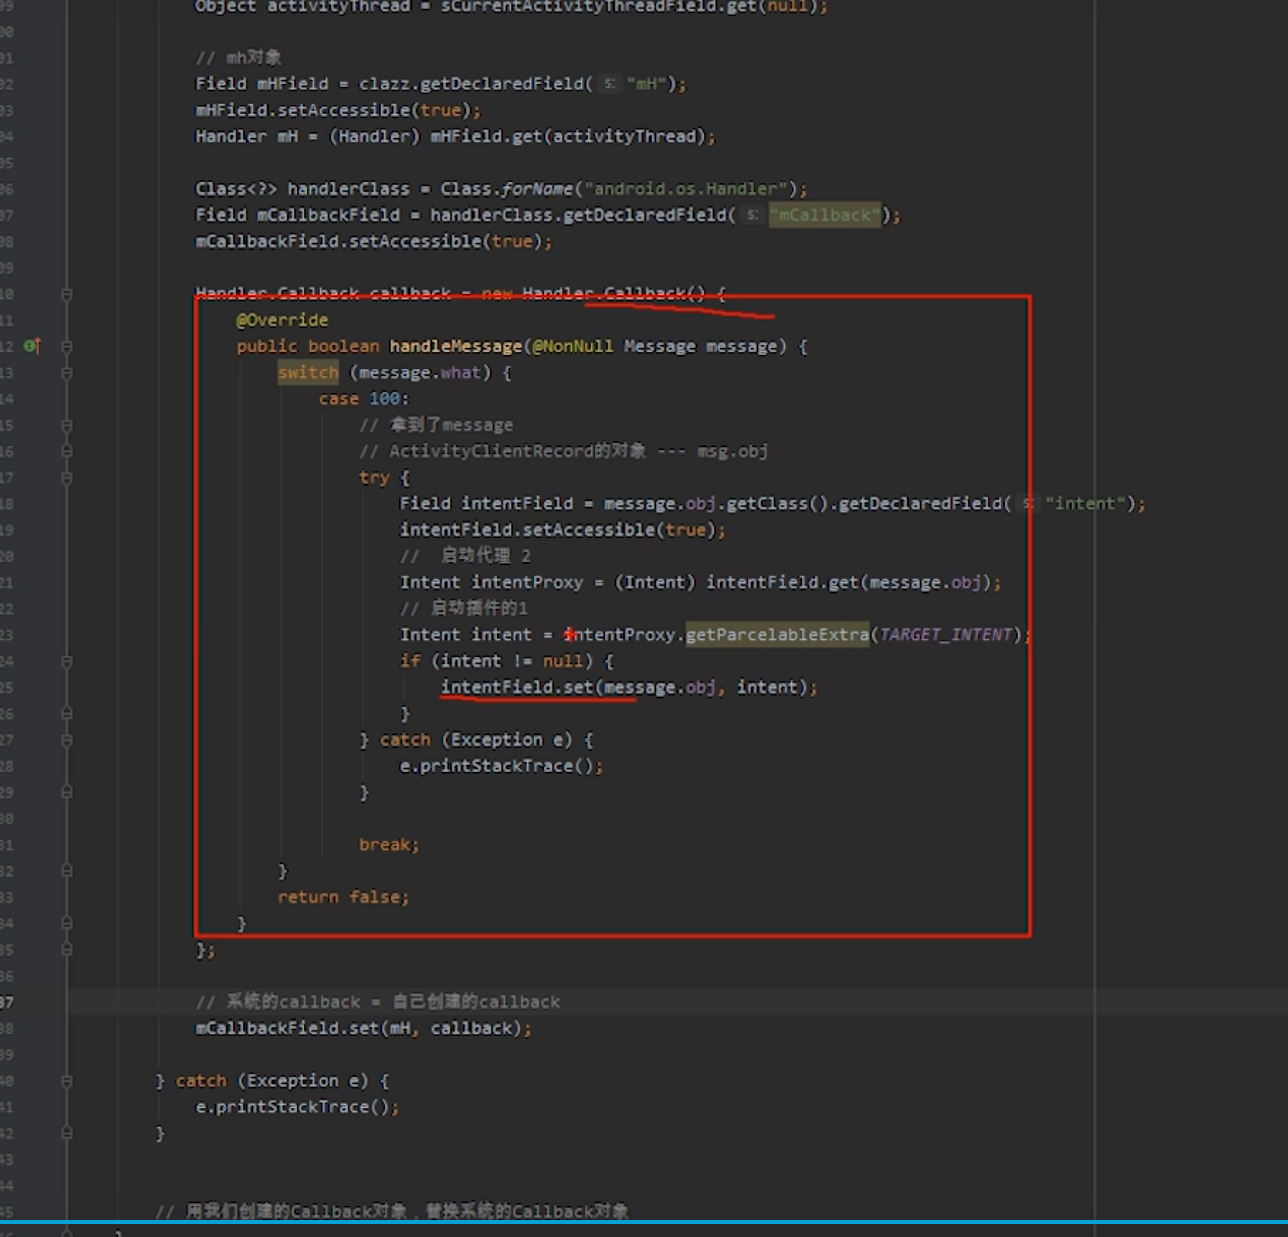Click the break; statement
Image resolution: width=1288 pixels, height=1237 pixels.
(389, 845)
